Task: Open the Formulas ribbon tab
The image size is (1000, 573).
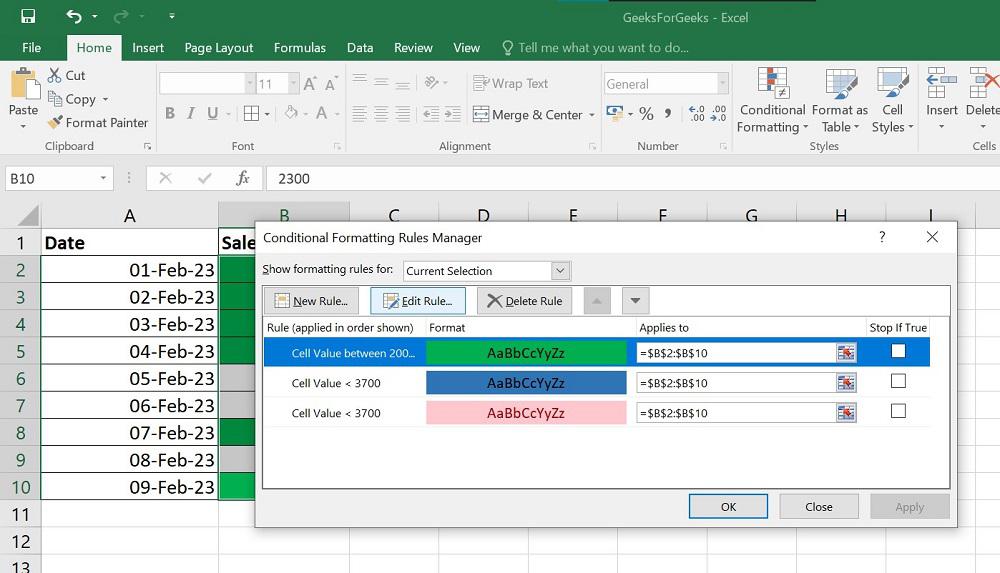Action: (299, 47)
